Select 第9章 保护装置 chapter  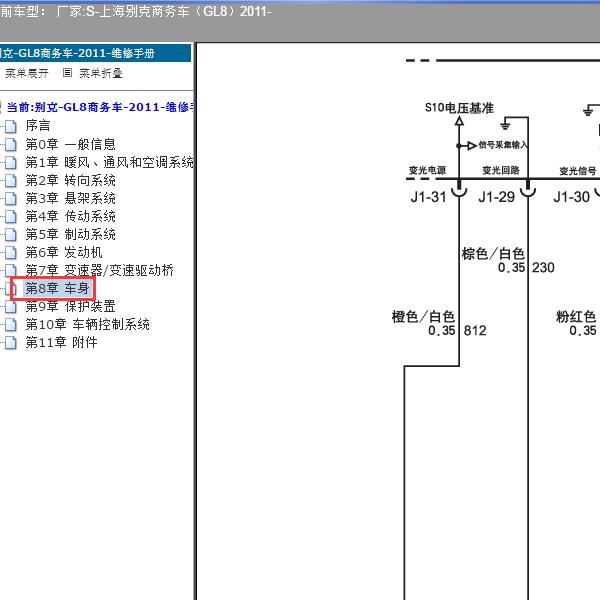coord(70,306)
